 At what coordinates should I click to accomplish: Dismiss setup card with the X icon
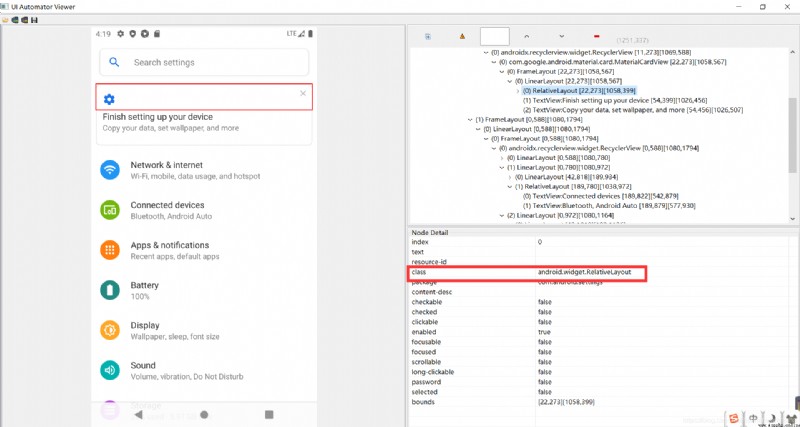(303, 93)
